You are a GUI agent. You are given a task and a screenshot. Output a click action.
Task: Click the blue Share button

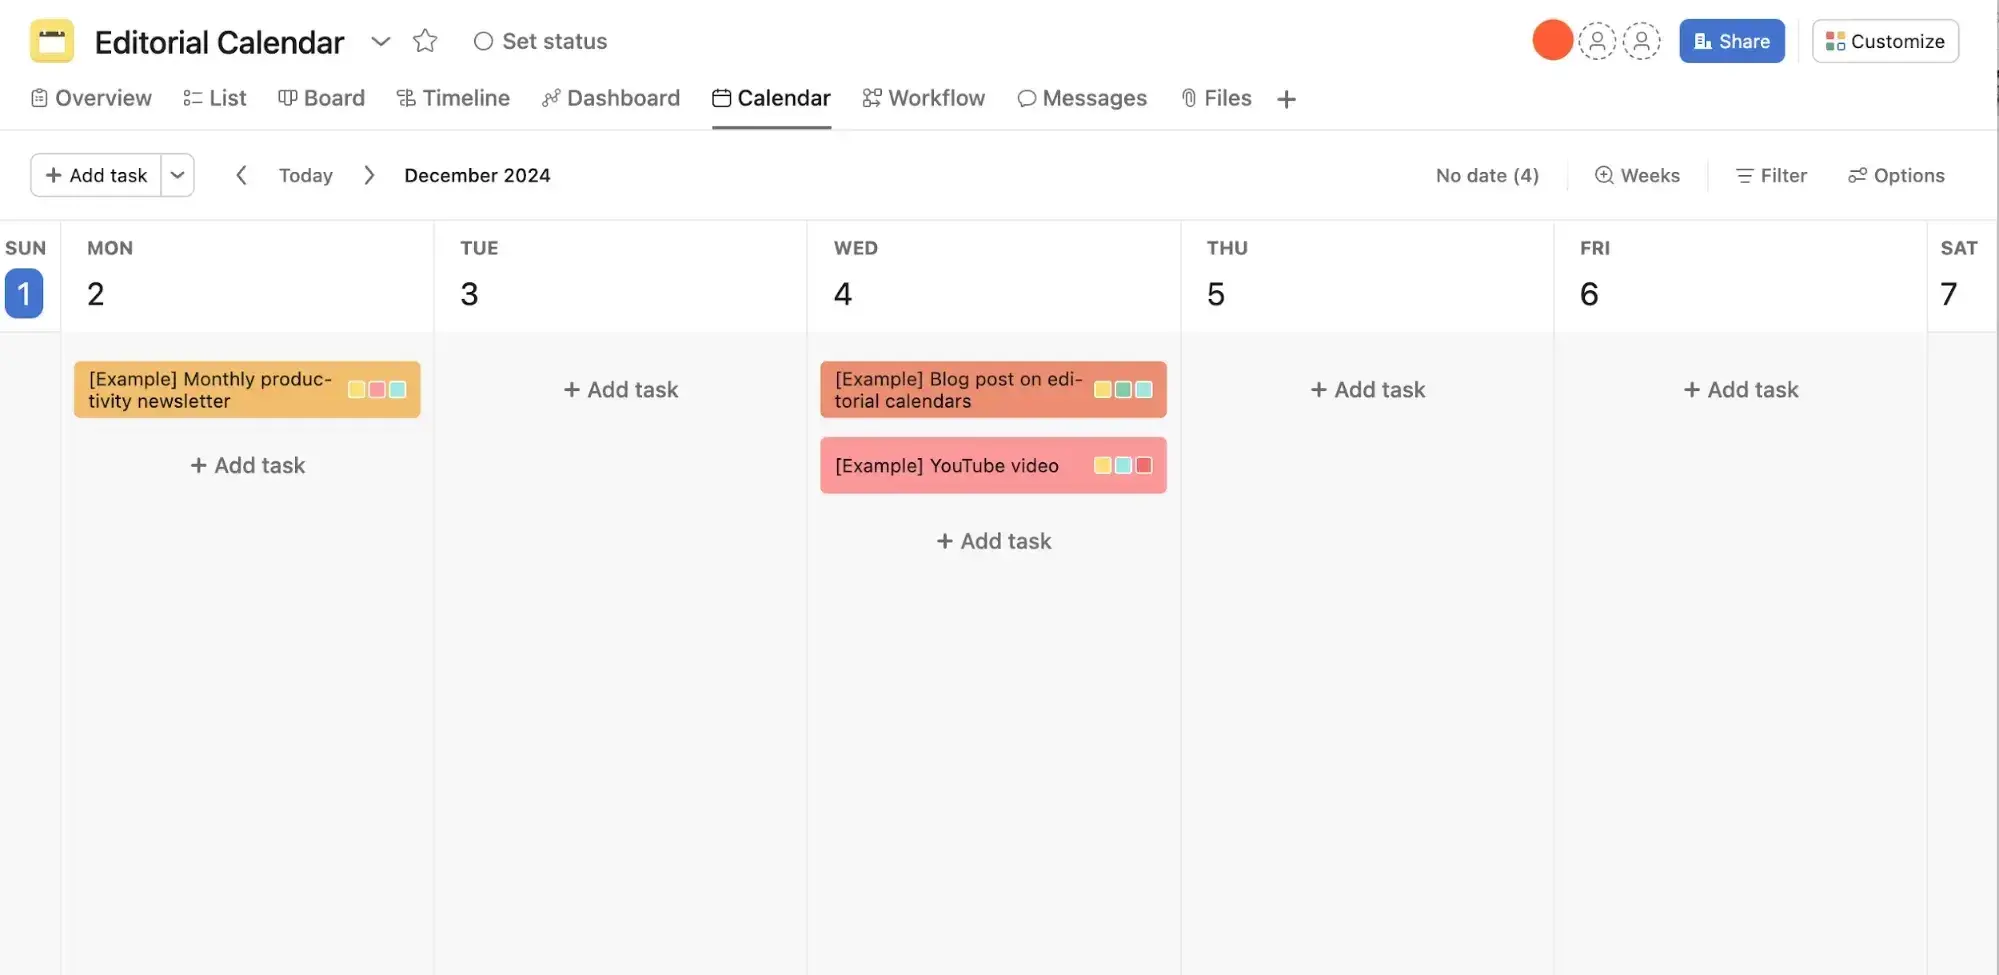coord(1731,41)
